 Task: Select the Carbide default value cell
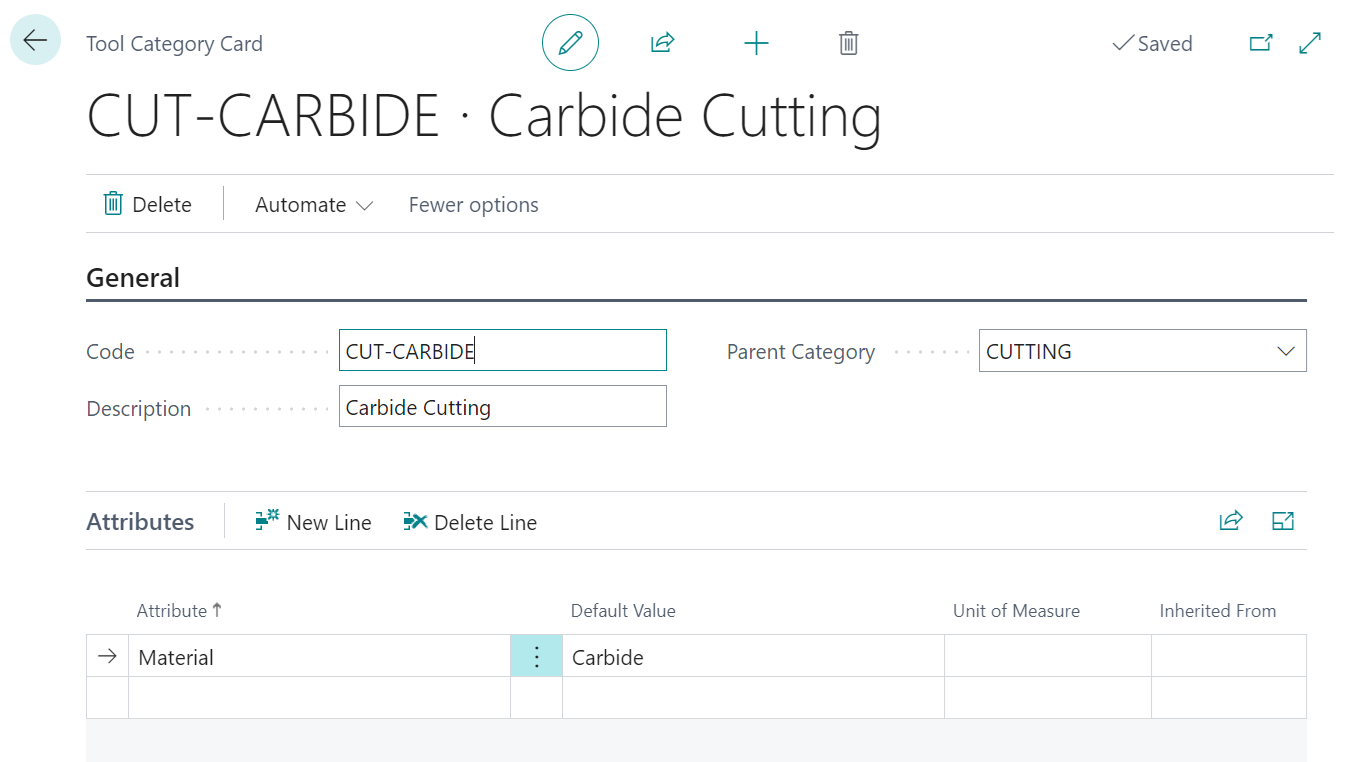coord(752,657)
